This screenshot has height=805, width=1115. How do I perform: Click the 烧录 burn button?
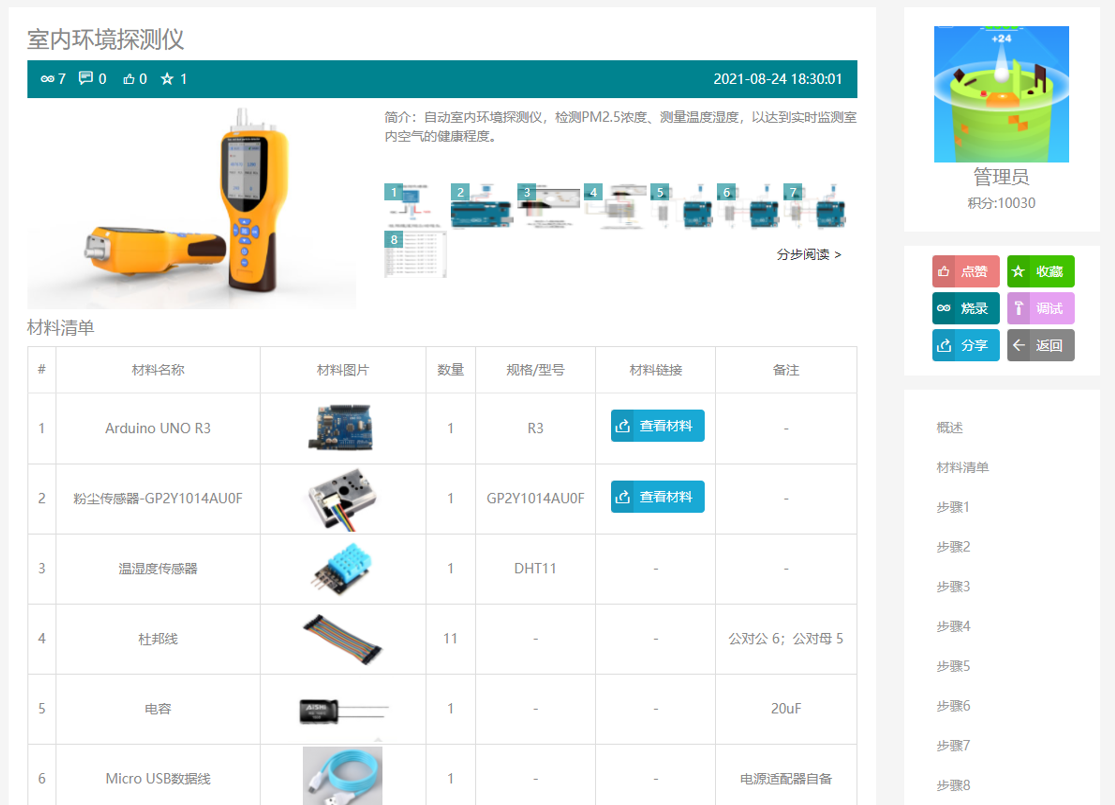(x=965, y=308)
